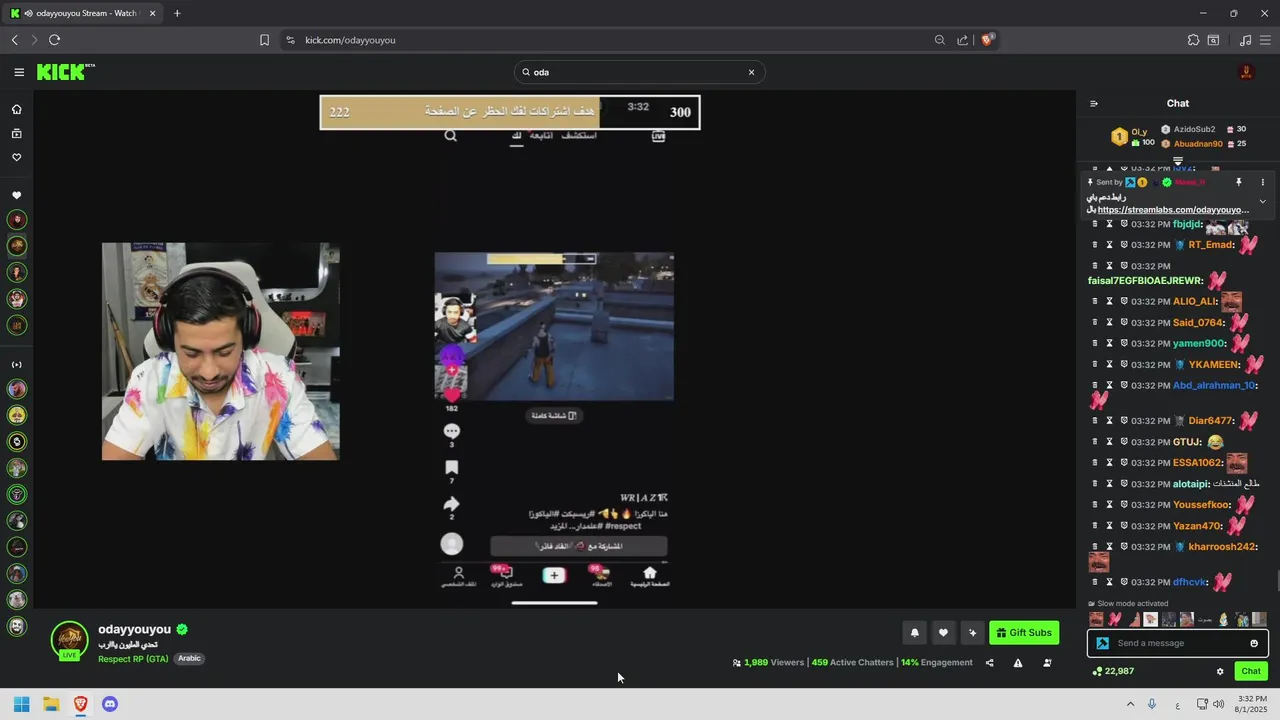Open chat identity badge selector
1280x720 pixels.
point(1102,643)
